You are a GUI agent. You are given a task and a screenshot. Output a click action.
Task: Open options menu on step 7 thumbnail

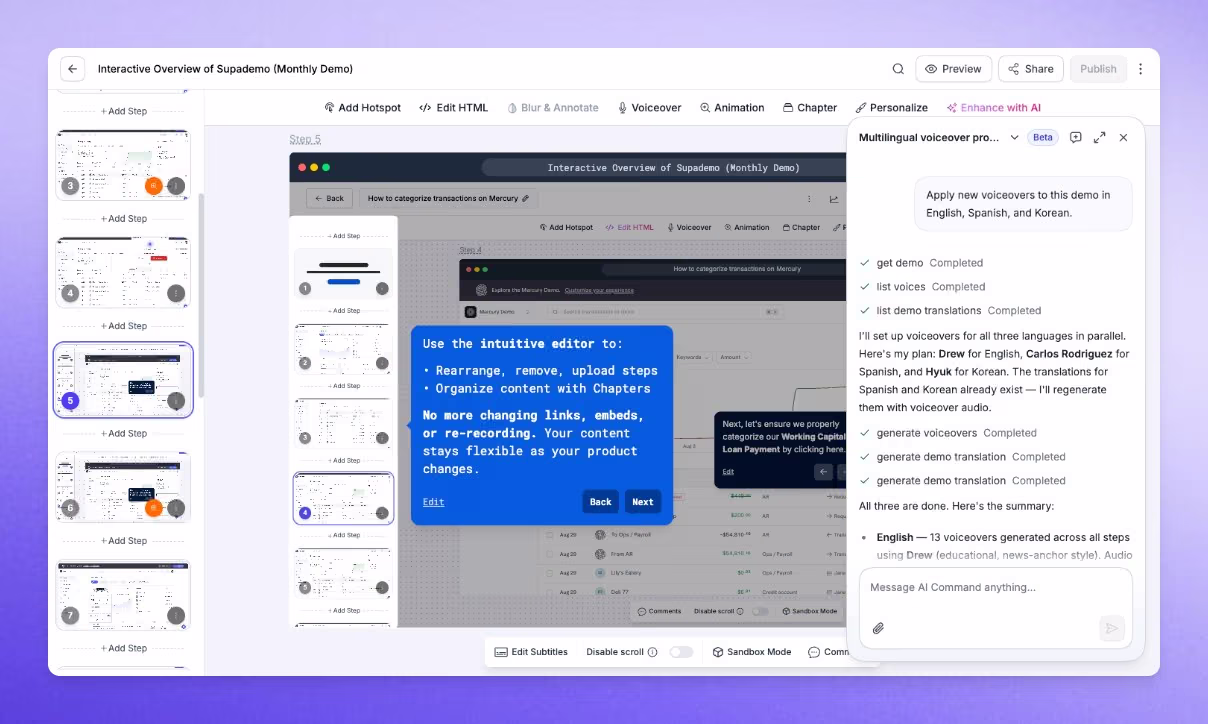(176, 616)
